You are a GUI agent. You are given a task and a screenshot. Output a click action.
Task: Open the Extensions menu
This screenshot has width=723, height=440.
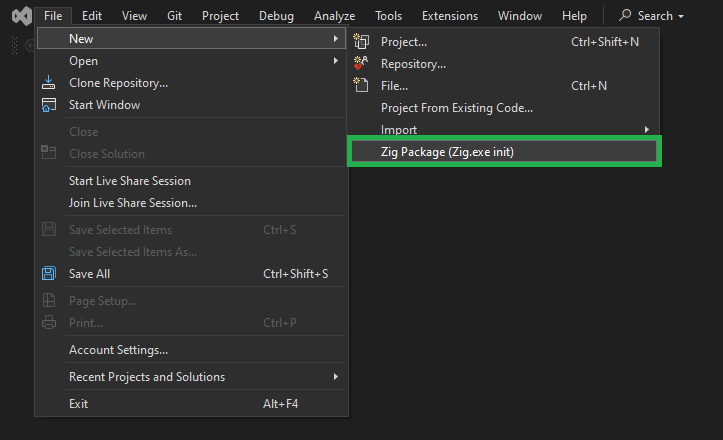tap(450, 16)
